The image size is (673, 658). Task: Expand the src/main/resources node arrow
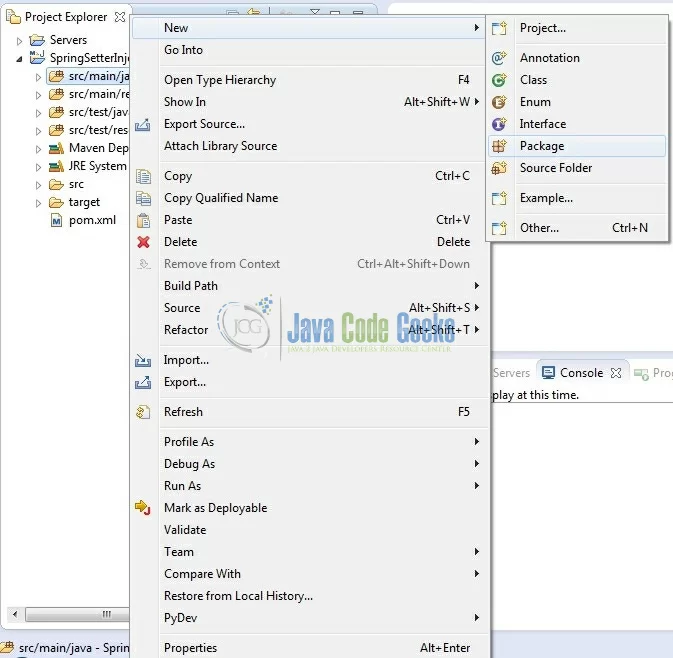click(38, 95)
